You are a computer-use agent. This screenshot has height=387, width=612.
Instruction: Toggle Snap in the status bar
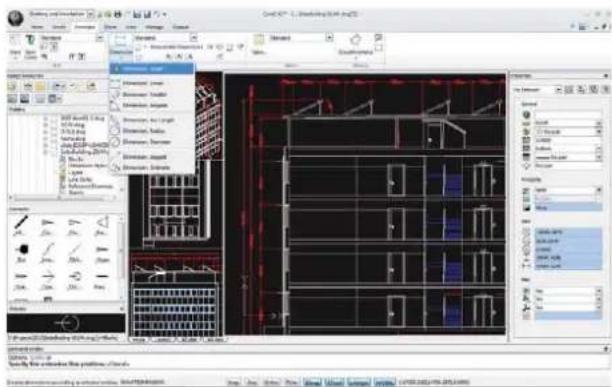pyautogui.click(x=233, y=382)
